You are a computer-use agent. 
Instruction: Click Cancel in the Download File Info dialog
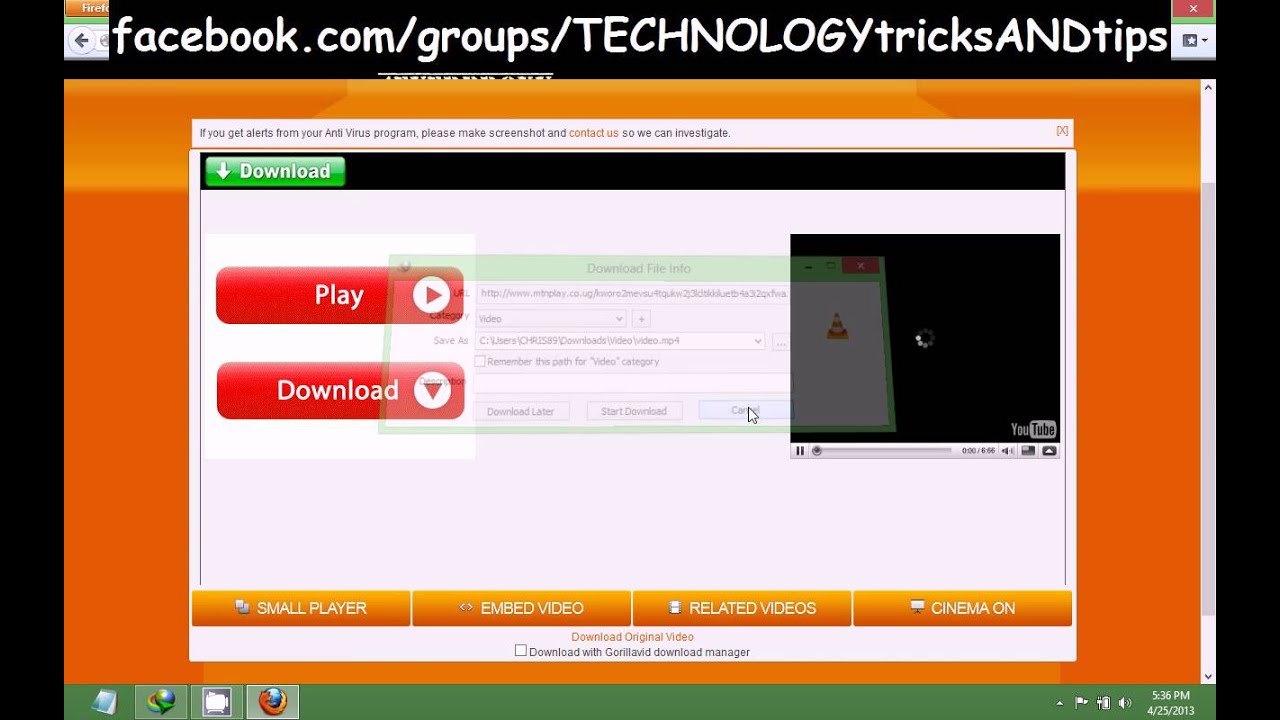click(x=746, y=411)
